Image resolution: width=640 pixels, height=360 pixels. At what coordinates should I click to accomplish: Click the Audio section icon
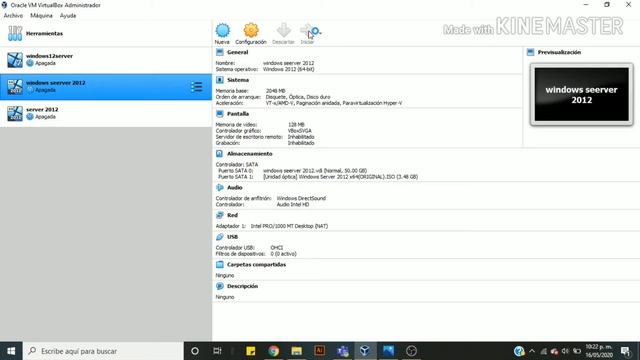220,187
